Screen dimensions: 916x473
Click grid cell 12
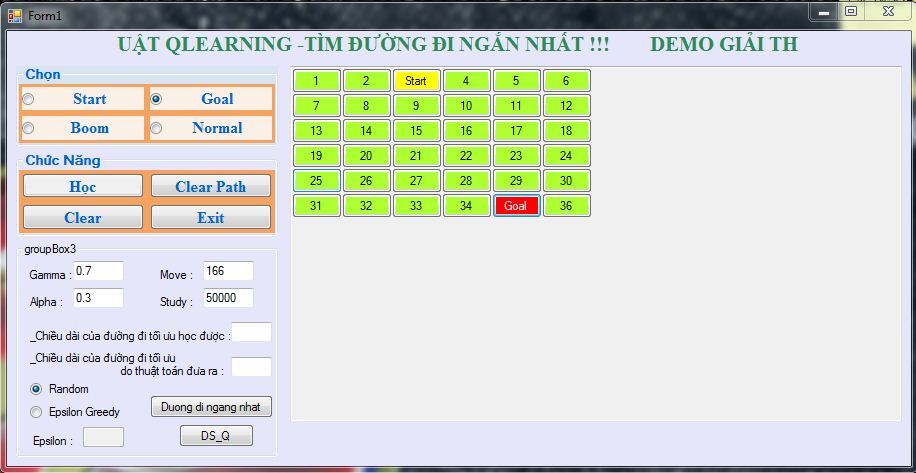(x=567, y=106)
